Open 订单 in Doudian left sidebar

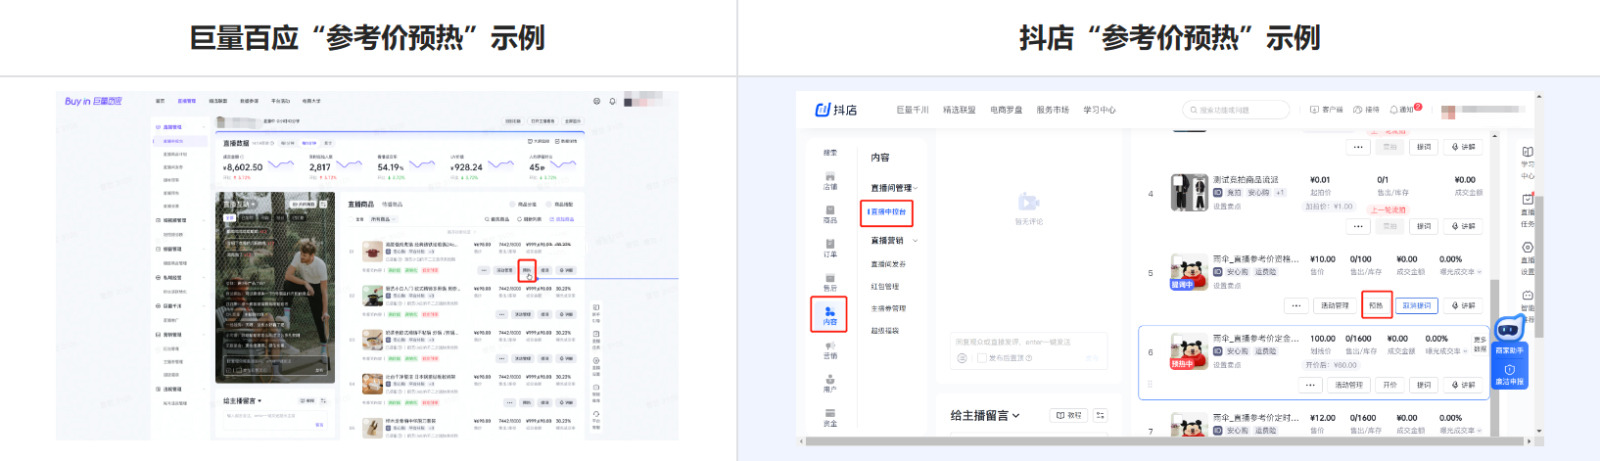click(830, 248)
